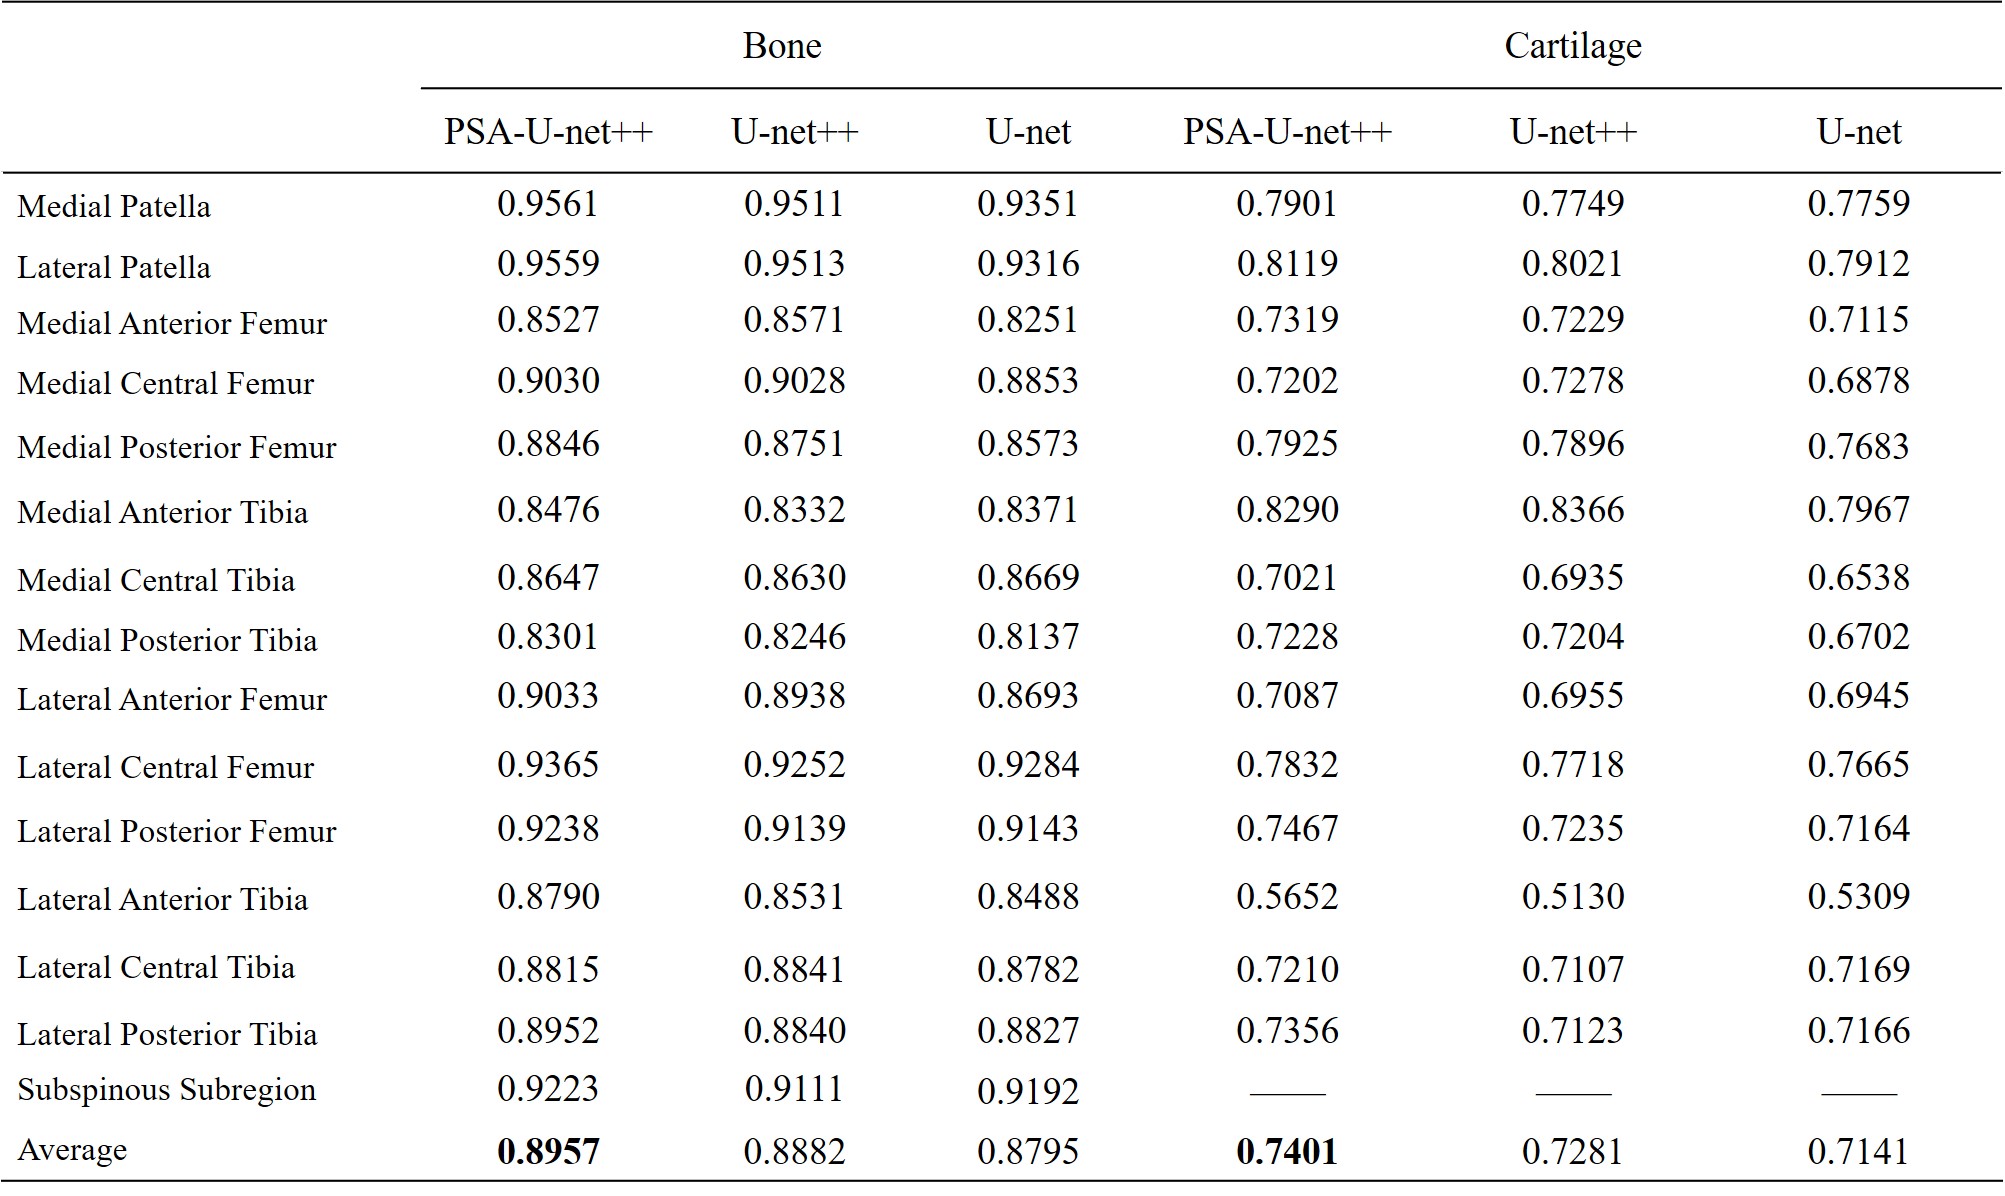Viewport: 2005px width, 1196px height.
Task: Select the Average row label
Action: pos(72,1150)
